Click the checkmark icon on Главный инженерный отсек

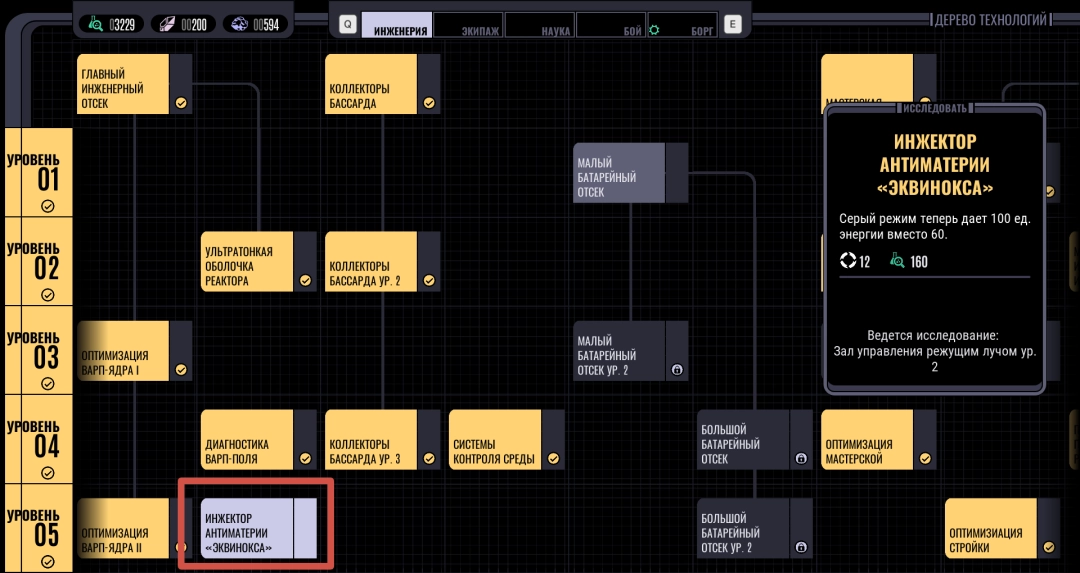181,102
